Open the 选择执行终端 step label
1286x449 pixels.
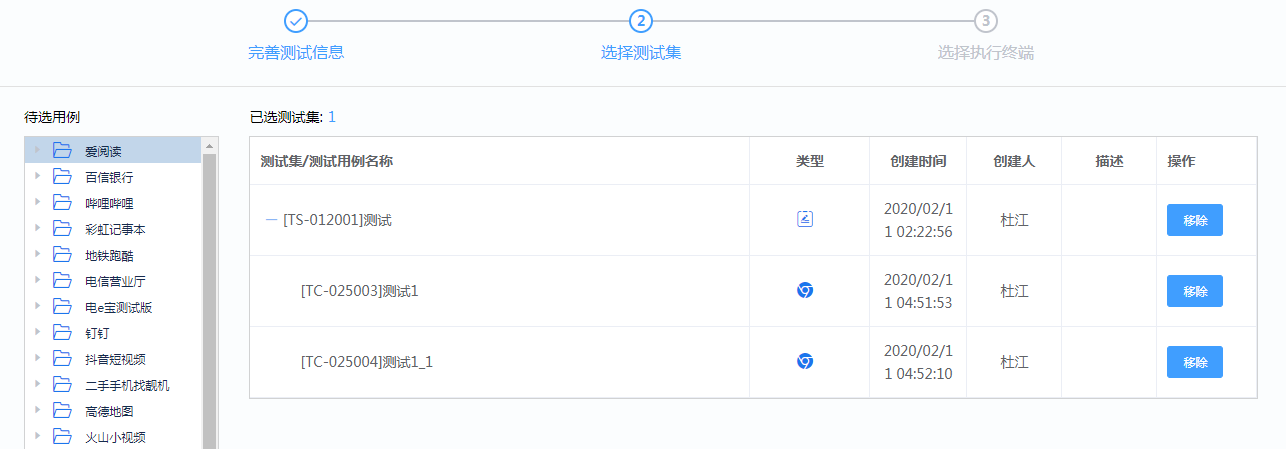(x=986, y=53)
